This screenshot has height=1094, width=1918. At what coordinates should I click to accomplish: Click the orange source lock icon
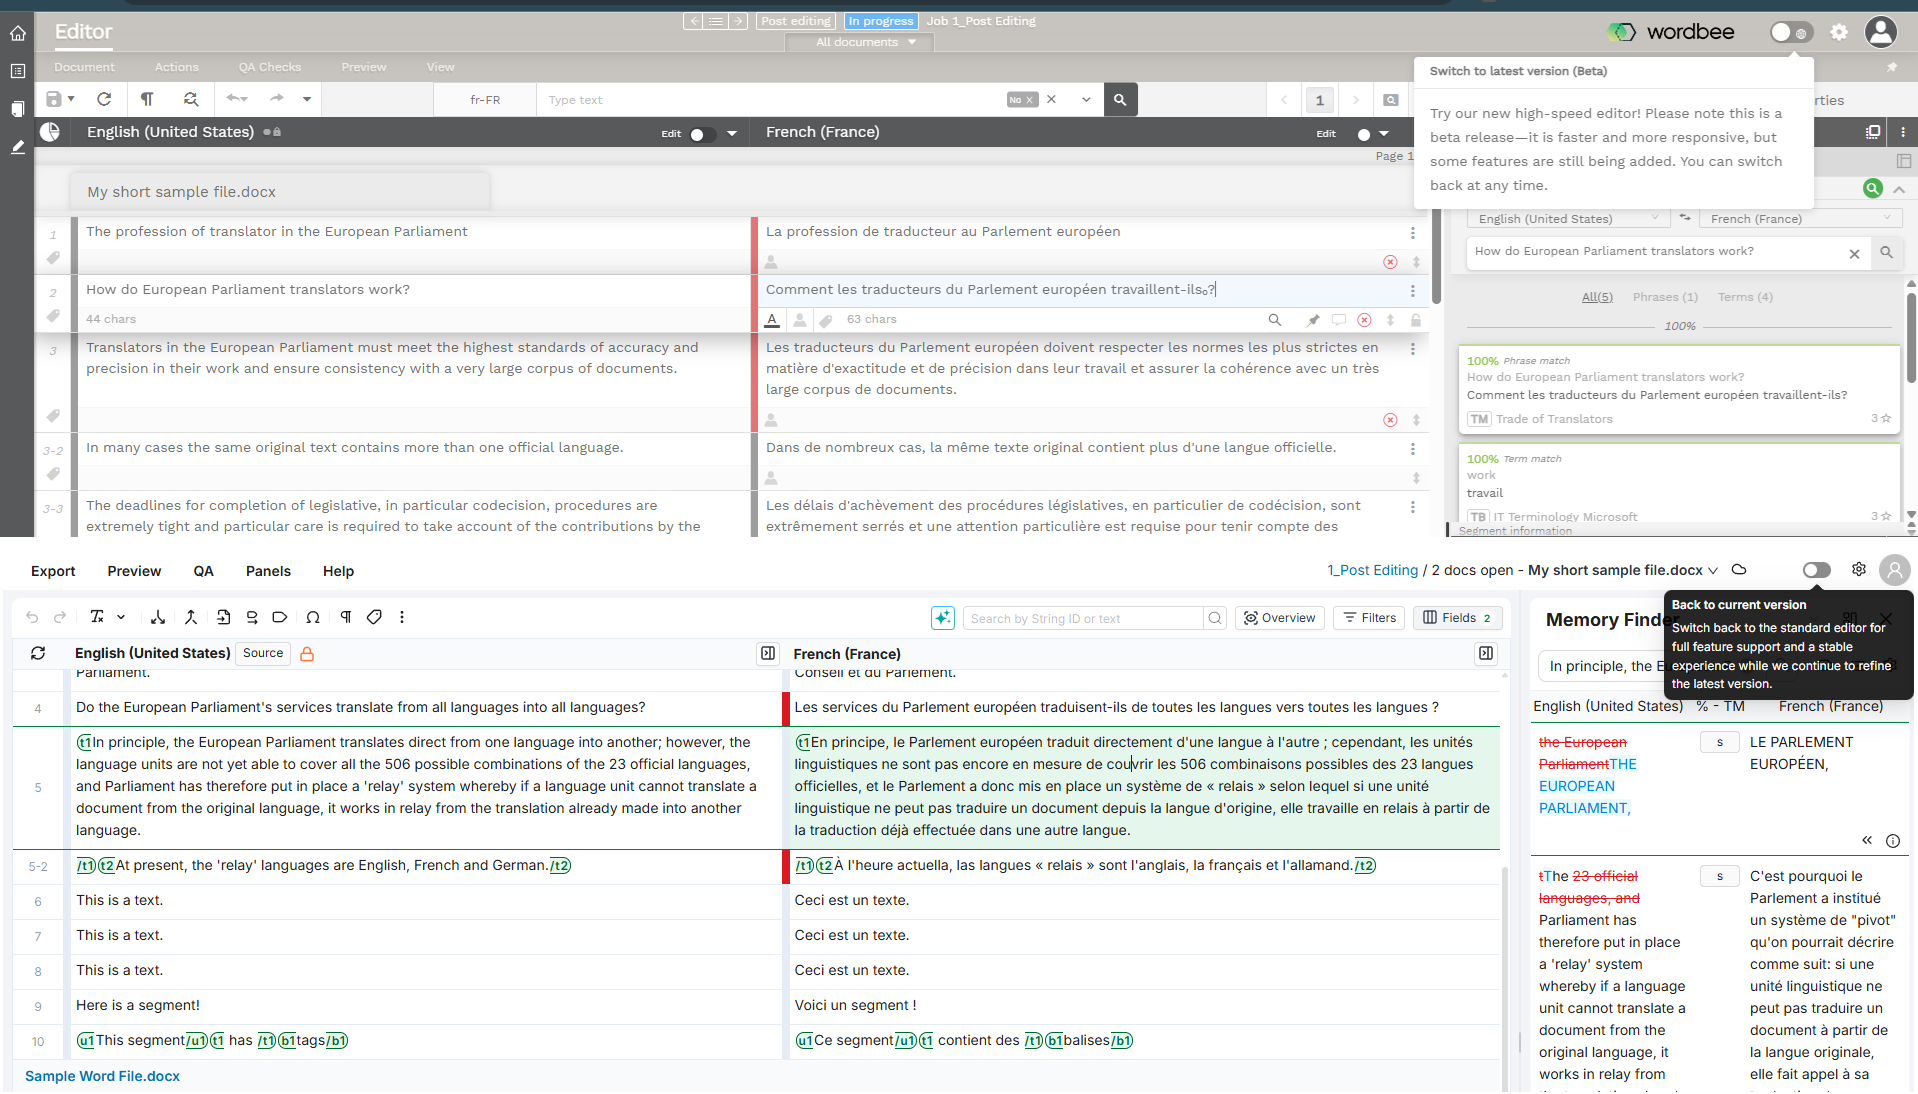[307, 654]
